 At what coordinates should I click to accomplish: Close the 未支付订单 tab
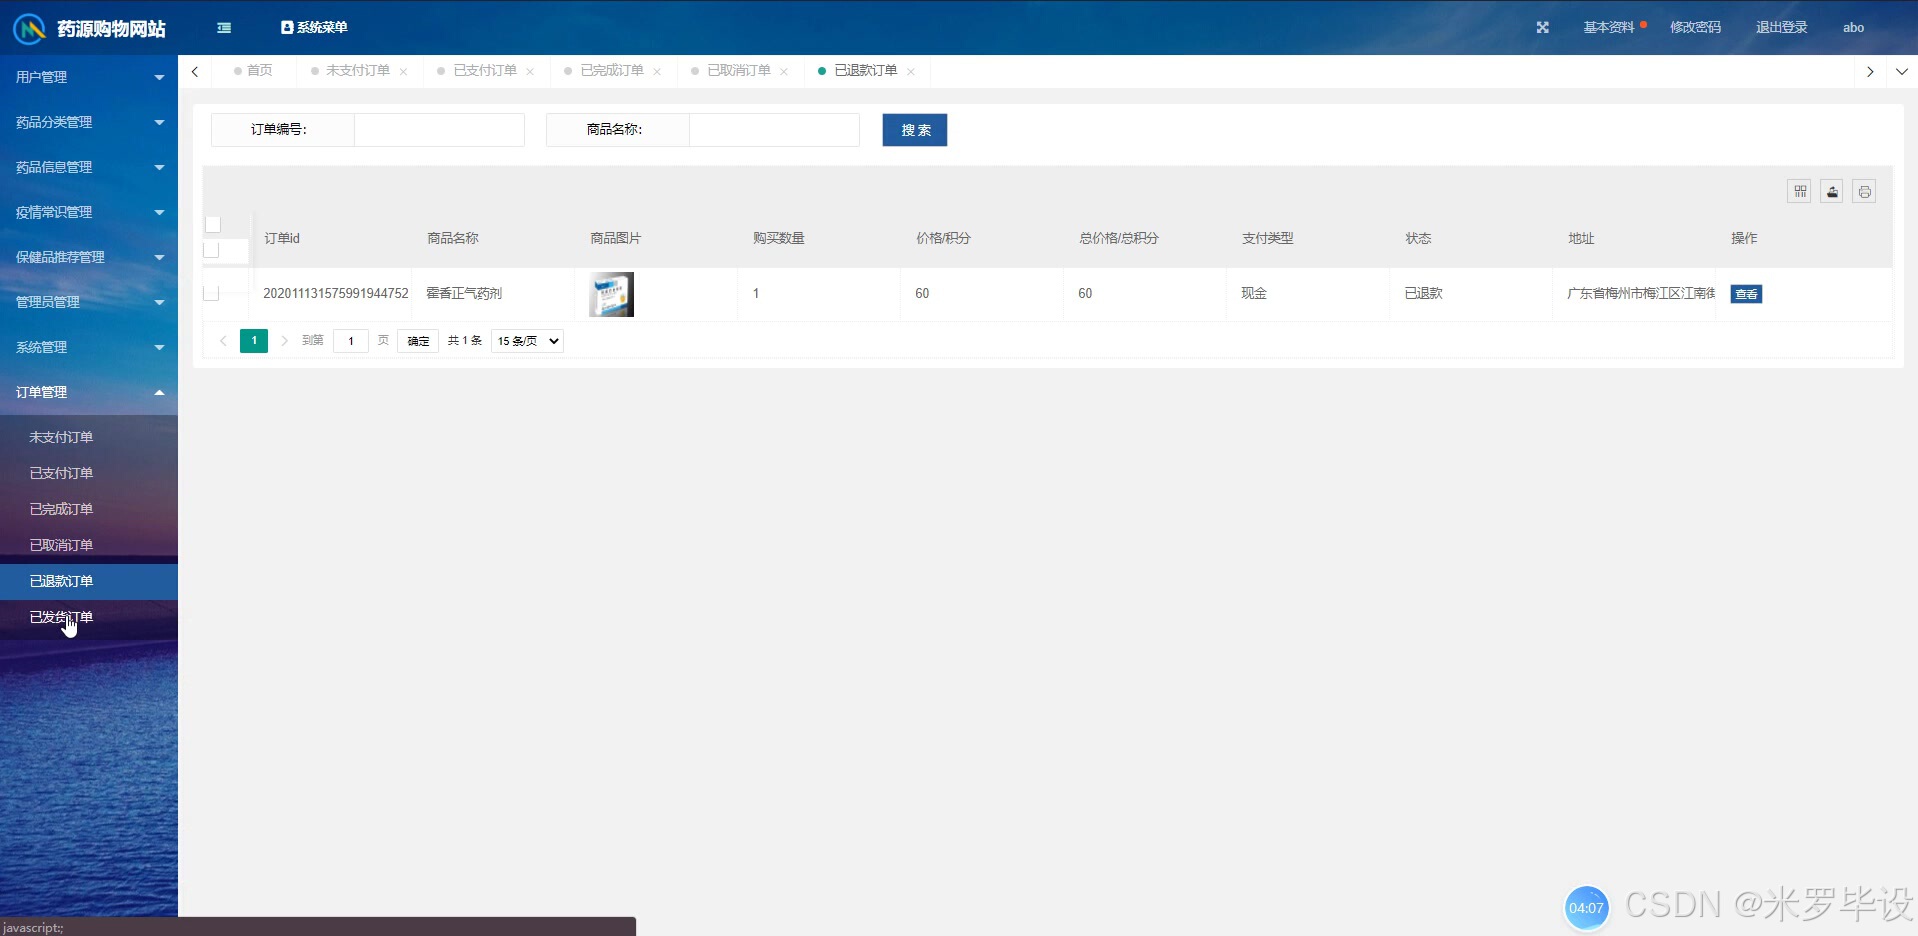pyautogui.click(x=403, y=71)
